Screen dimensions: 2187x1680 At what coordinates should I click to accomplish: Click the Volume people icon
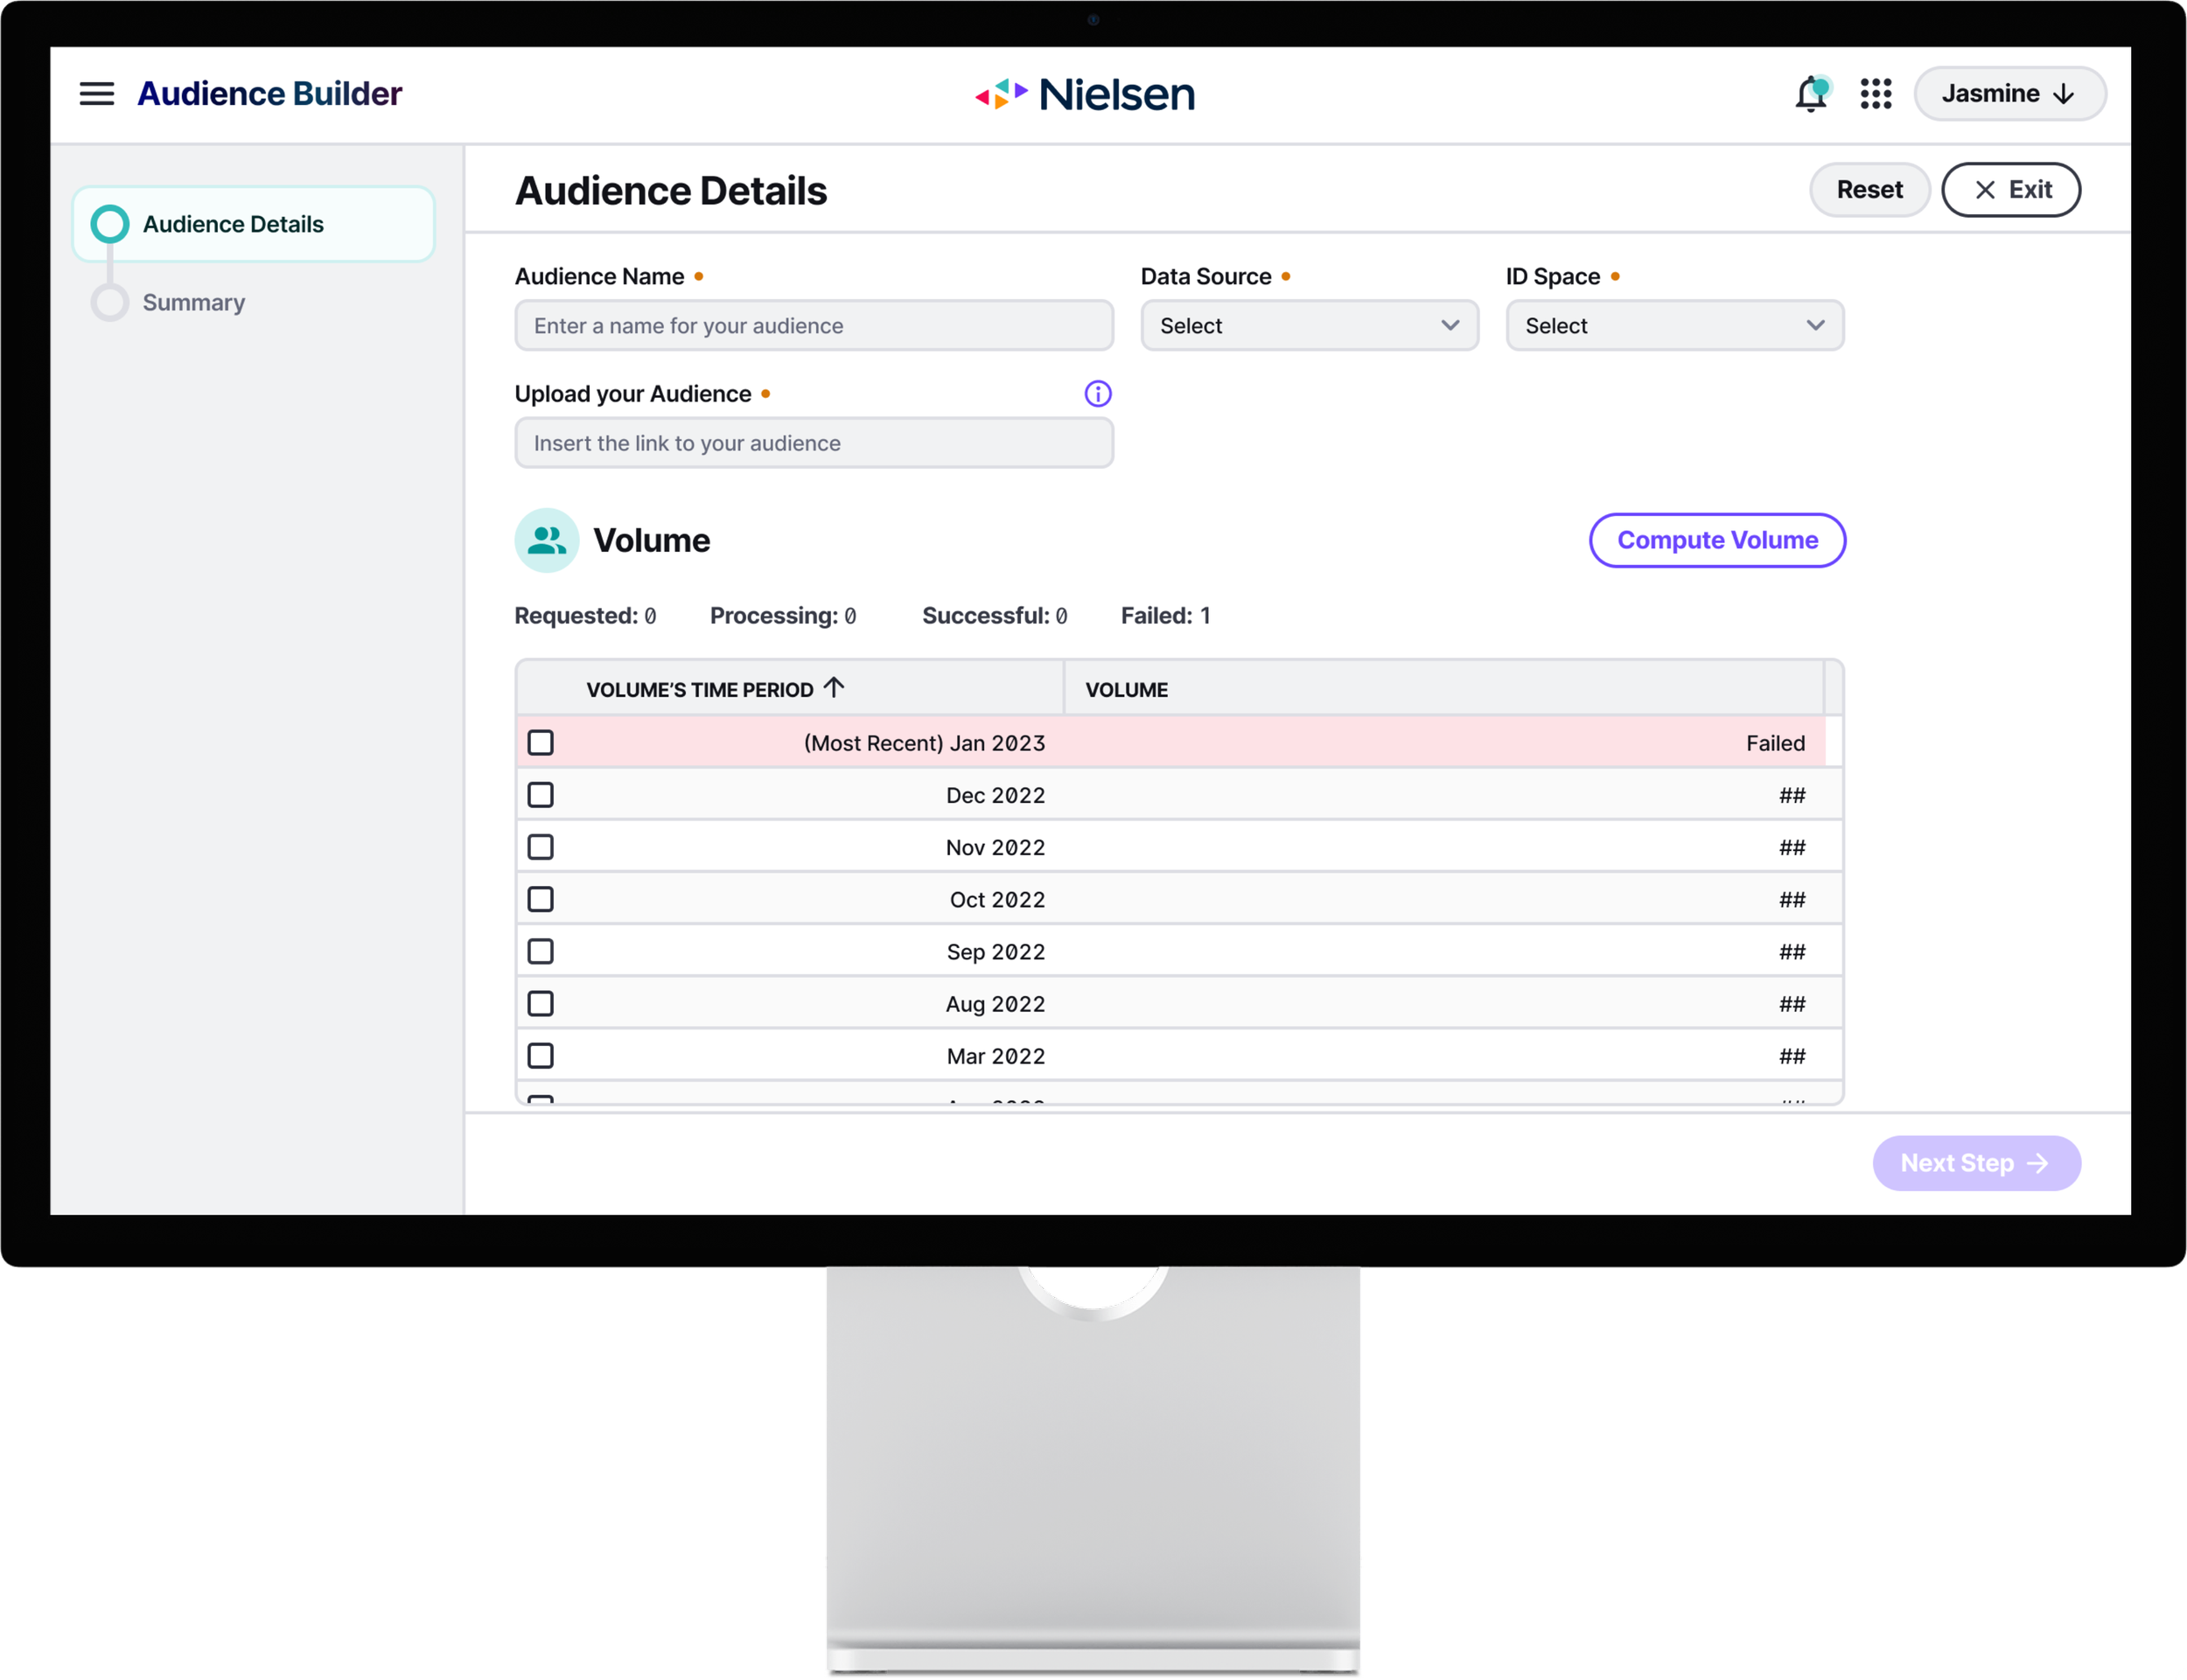[x=546, y=540]
